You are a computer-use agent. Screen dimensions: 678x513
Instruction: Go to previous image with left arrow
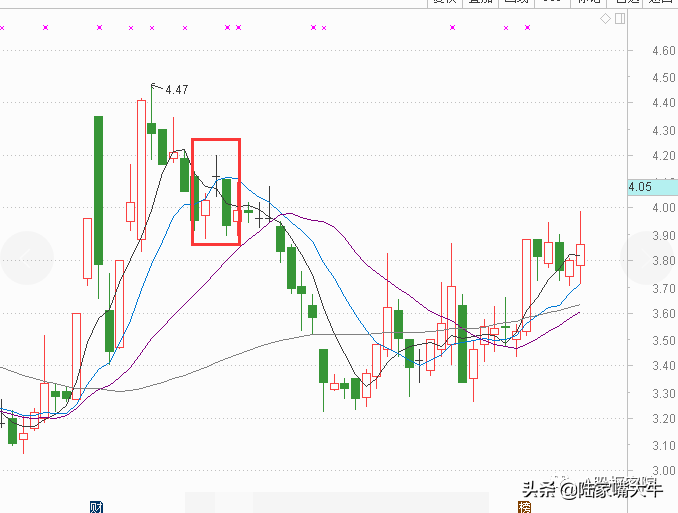click(27, 258)
